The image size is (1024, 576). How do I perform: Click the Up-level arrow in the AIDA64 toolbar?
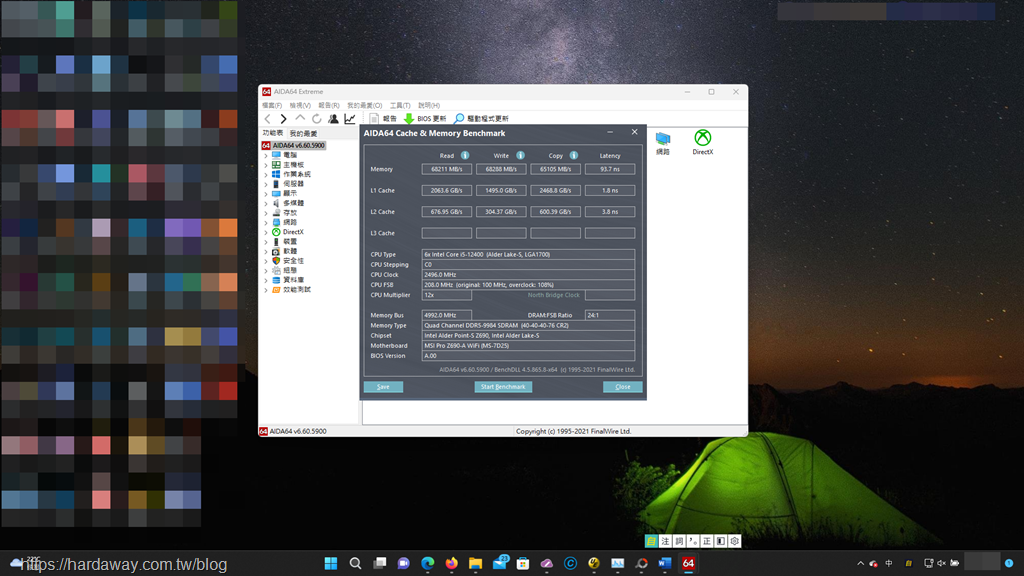[300, 118]
